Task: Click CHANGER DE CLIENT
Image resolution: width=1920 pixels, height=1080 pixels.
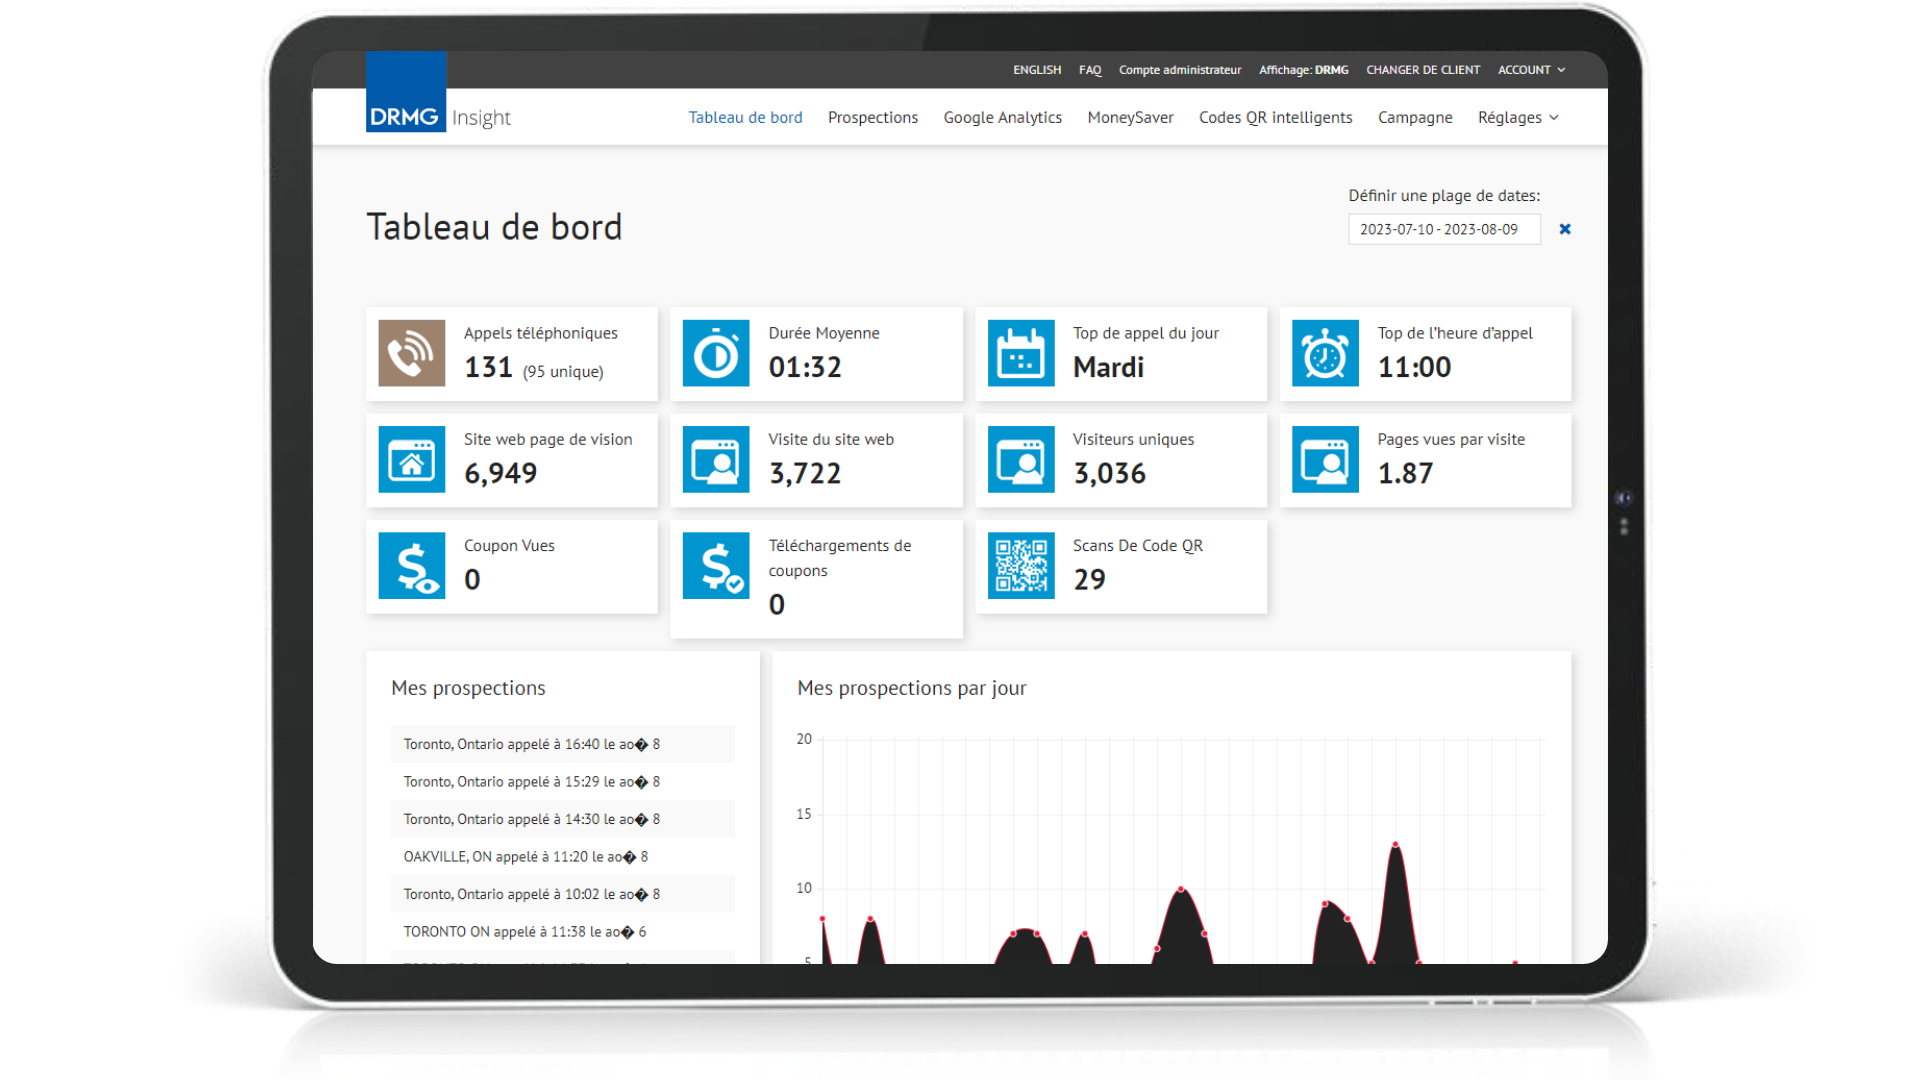Action: (x=1423, y=70)
